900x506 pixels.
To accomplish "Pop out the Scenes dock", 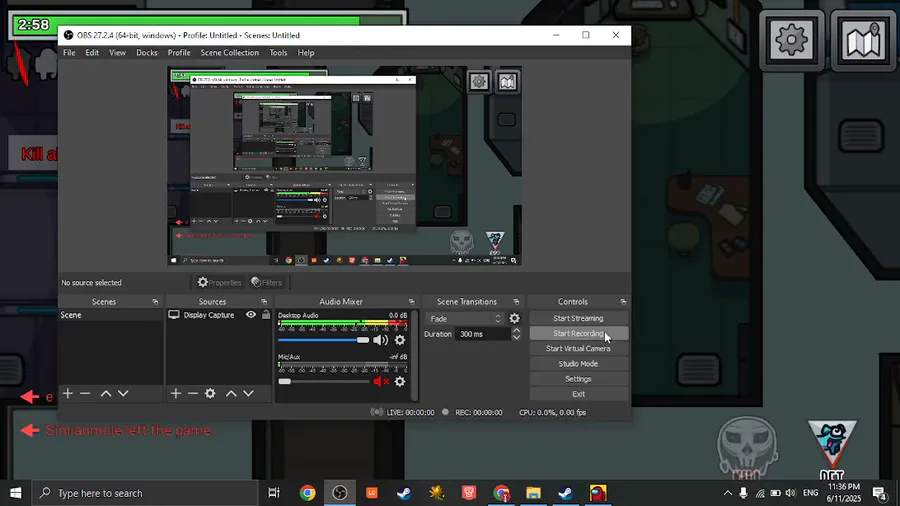I will coord(155,302).
